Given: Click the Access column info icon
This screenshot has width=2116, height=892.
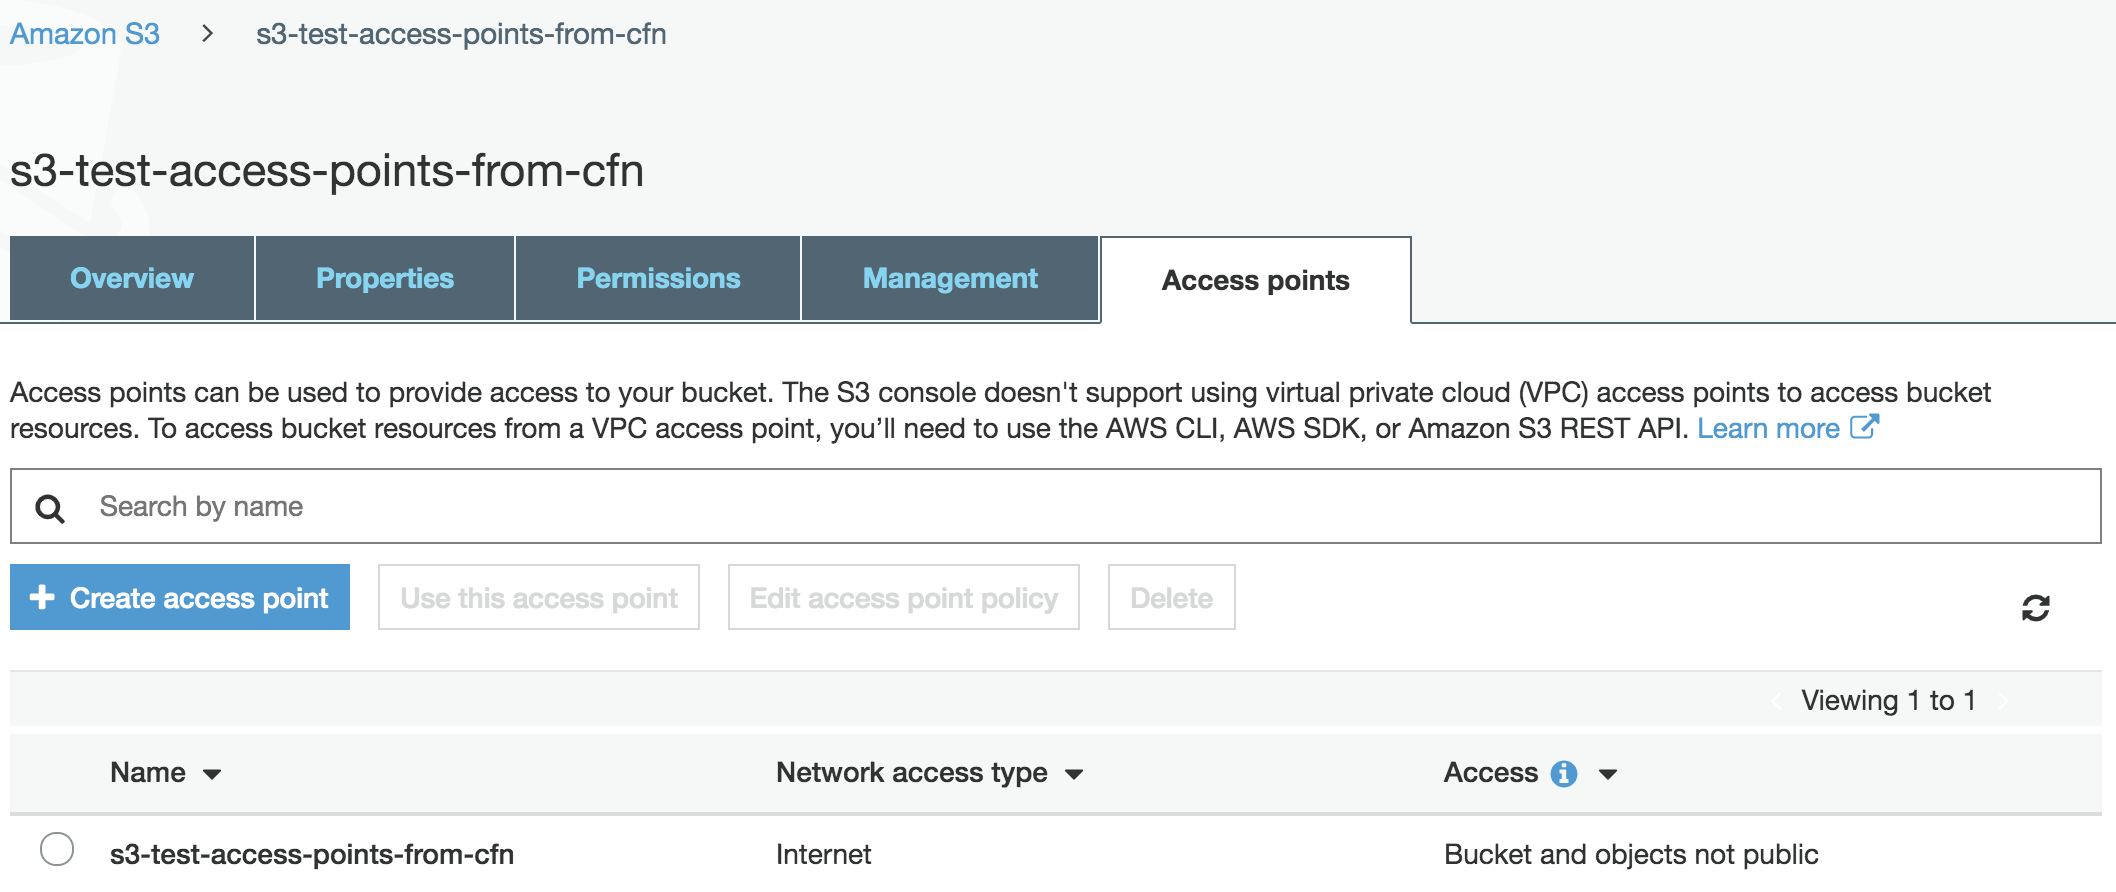Looking at the screenshot, I should (1564, 774).
